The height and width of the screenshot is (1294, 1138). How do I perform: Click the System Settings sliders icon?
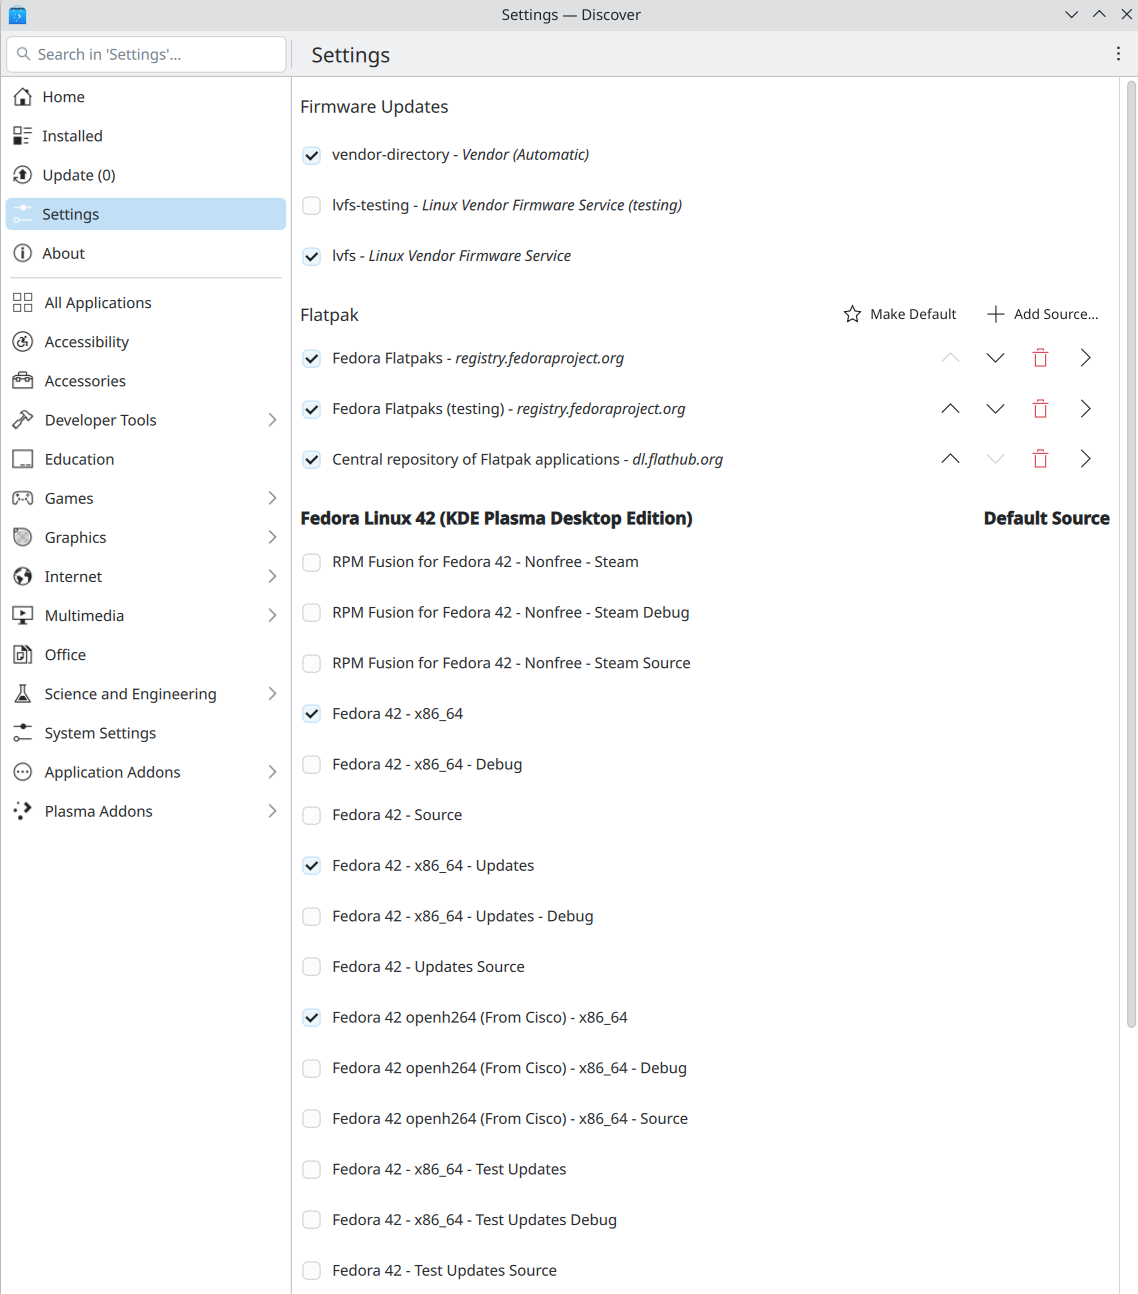[23, 732]
